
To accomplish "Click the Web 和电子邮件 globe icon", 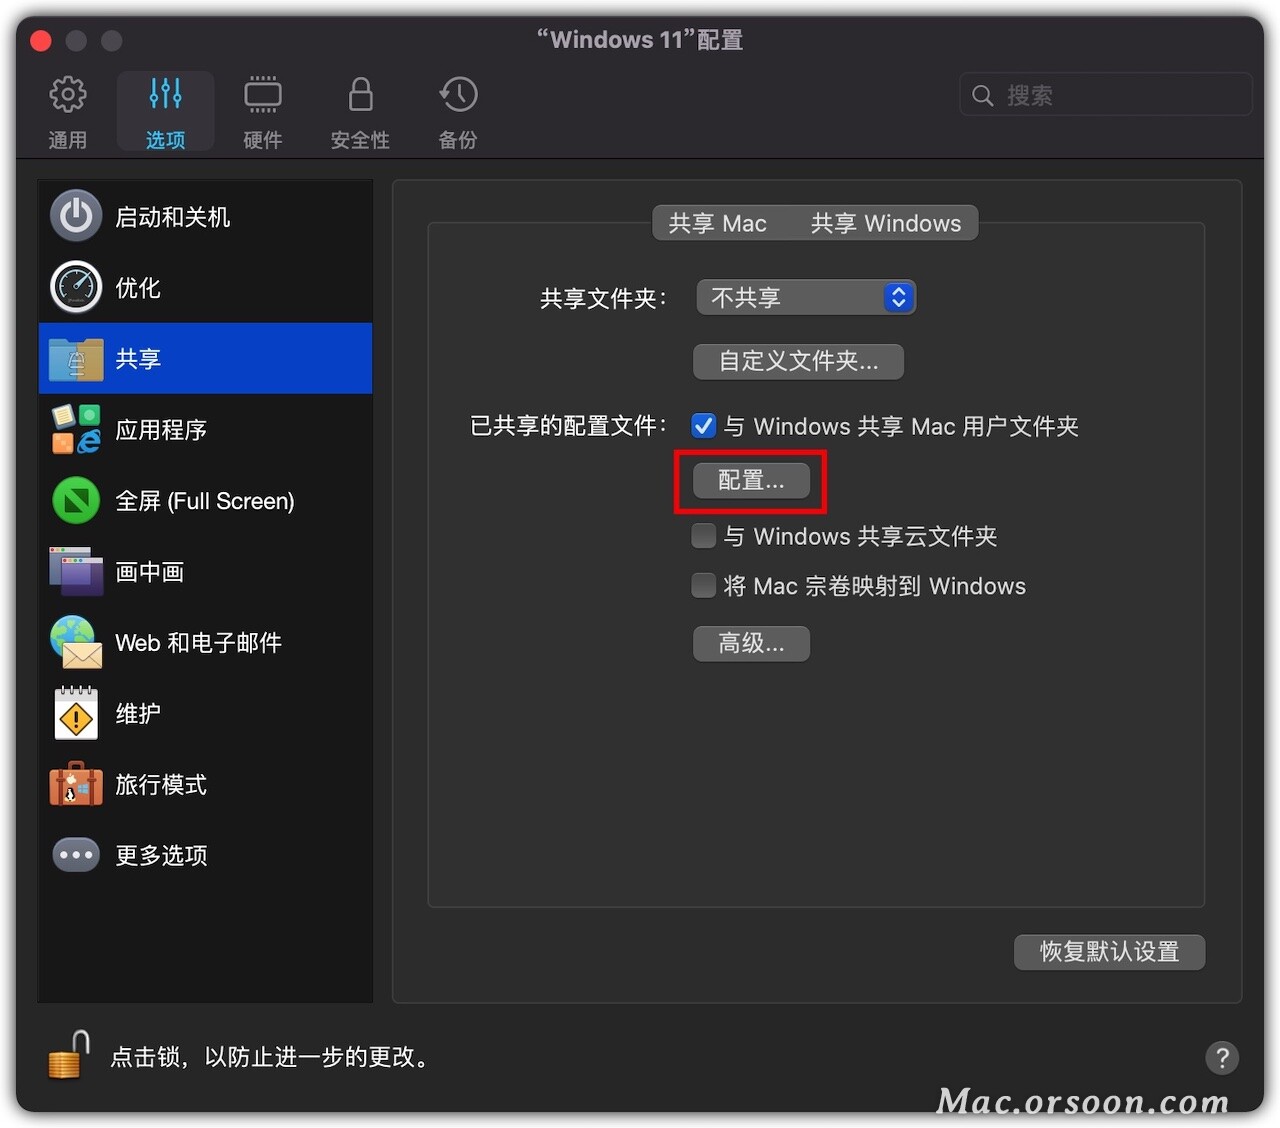I will [76, 642].
